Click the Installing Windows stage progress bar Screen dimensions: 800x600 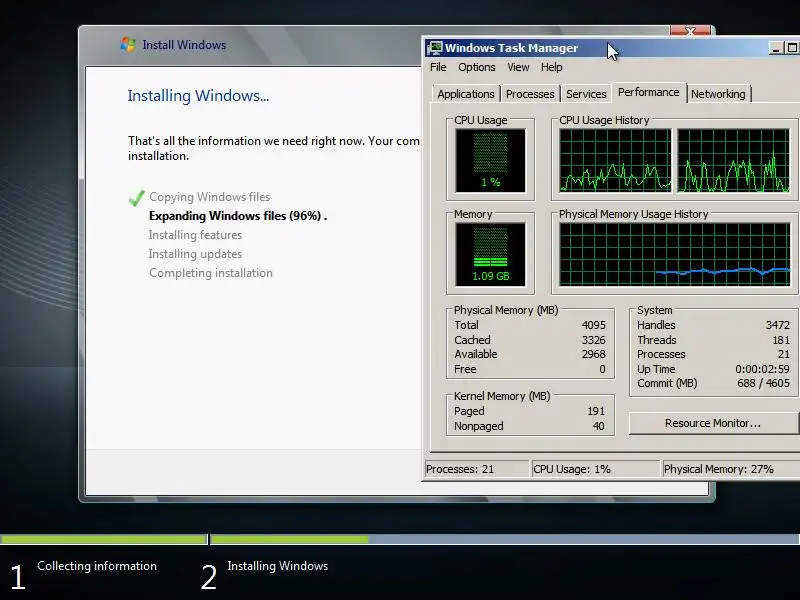505,539
